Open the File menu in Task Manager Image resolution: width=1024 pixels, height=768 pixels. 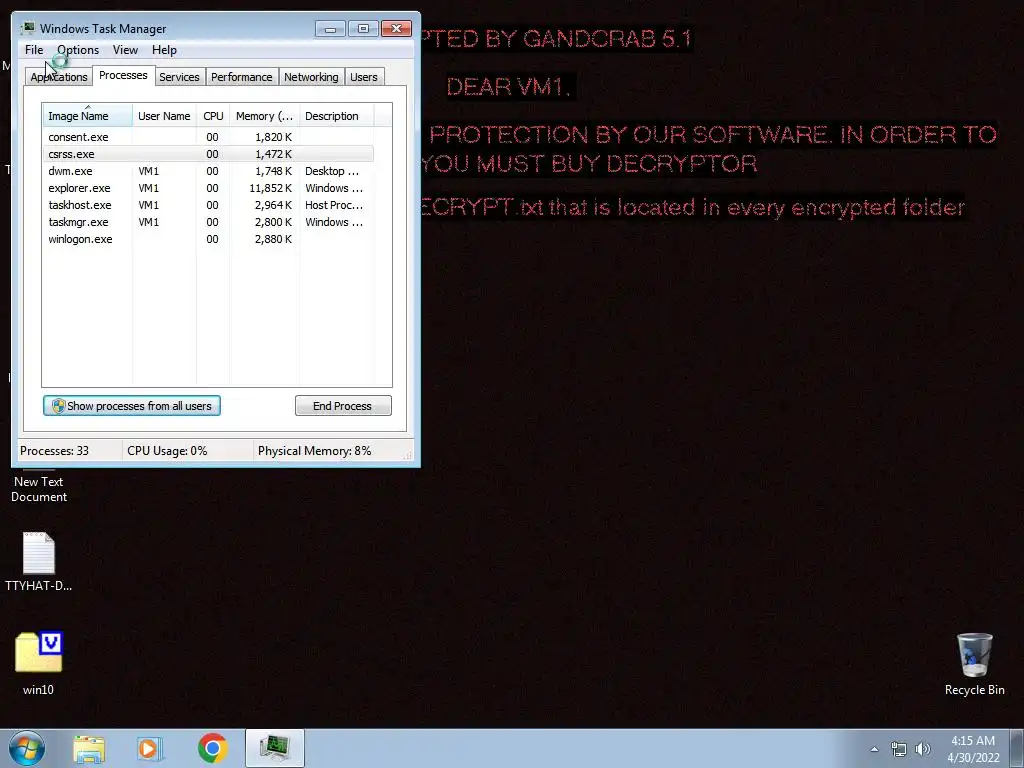[34, 50]
